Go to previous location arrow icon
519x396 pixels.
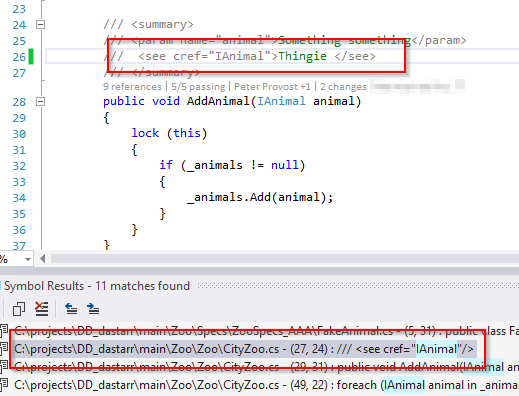[71, 309]
